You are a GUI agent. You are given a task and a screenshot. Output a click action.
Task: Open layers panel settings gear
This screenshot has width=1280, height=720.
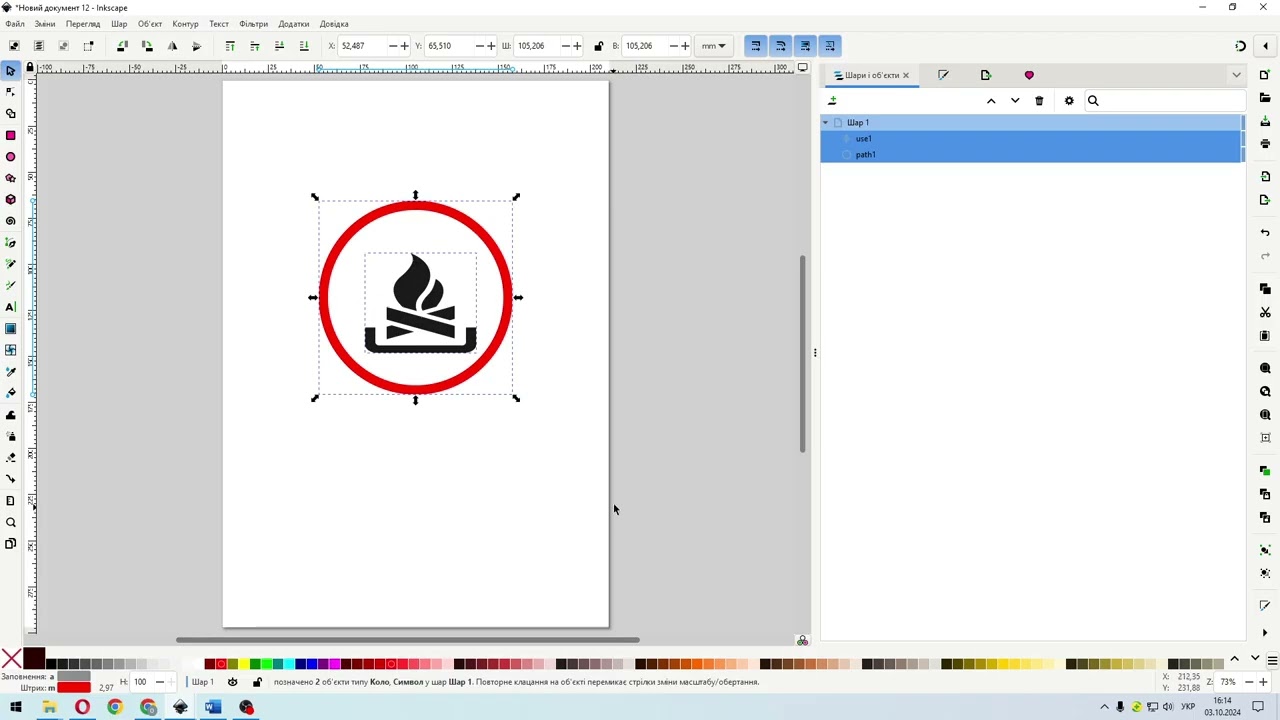point(1069,101)
